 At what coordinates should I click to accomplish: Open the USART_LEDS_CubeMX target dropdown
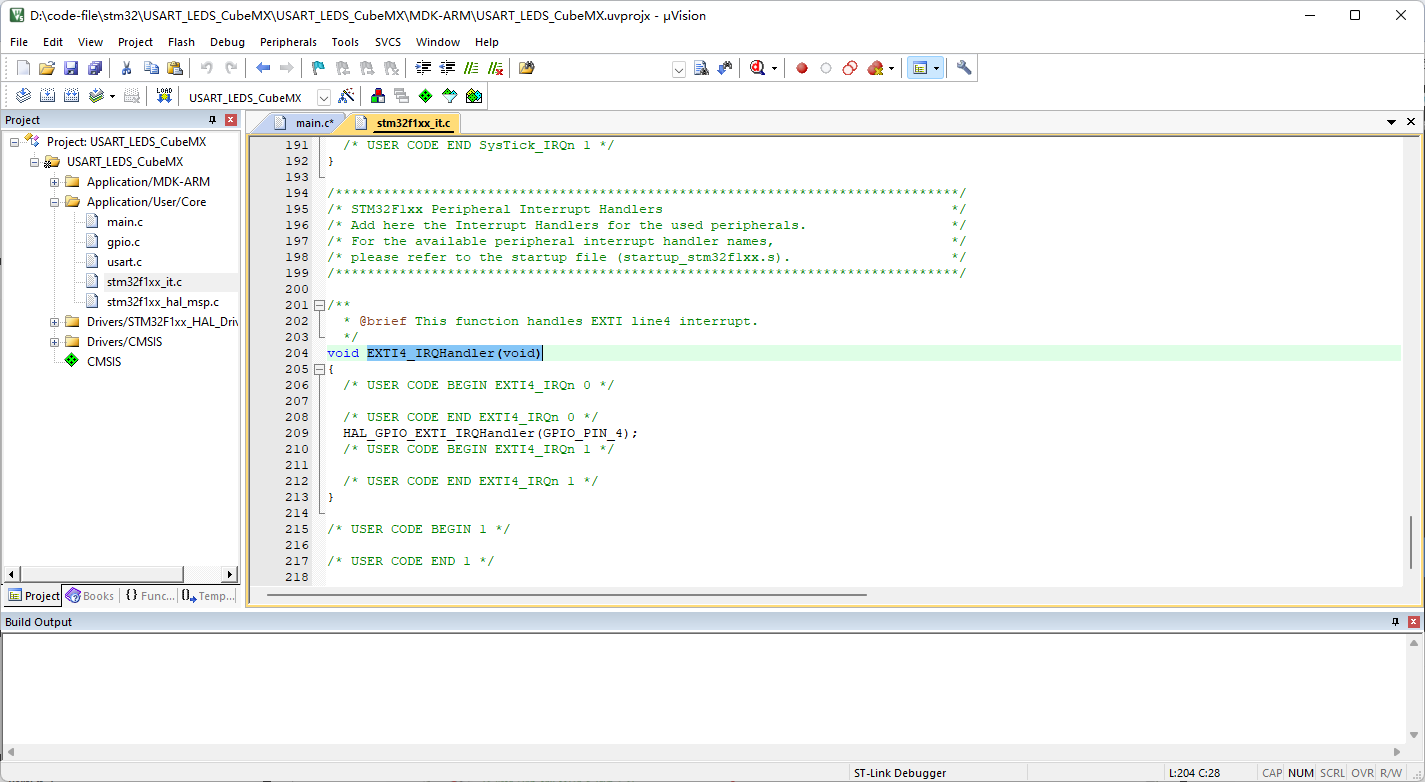tap(324, 98)
